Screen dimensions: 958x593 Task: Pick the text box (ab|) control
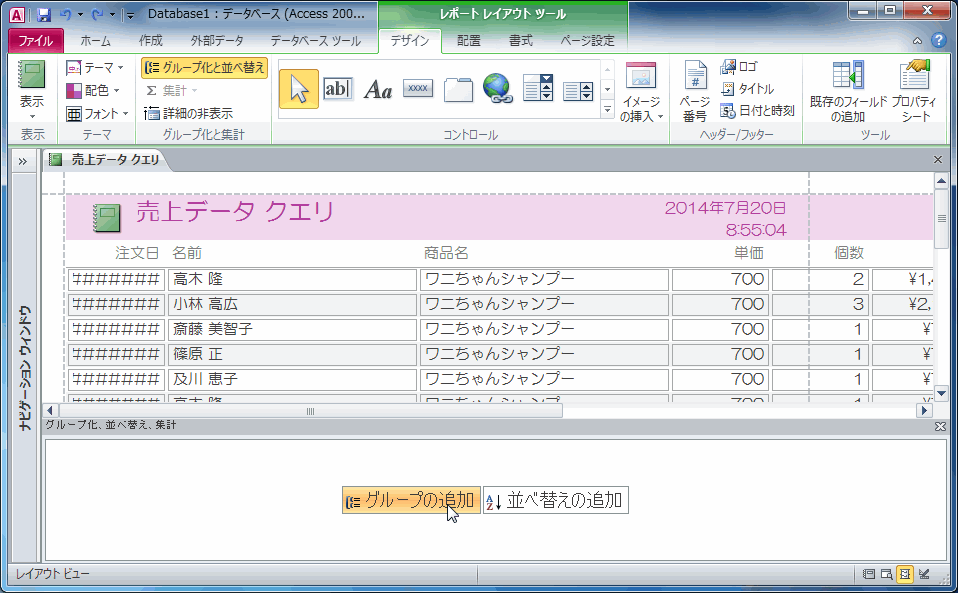338,89
